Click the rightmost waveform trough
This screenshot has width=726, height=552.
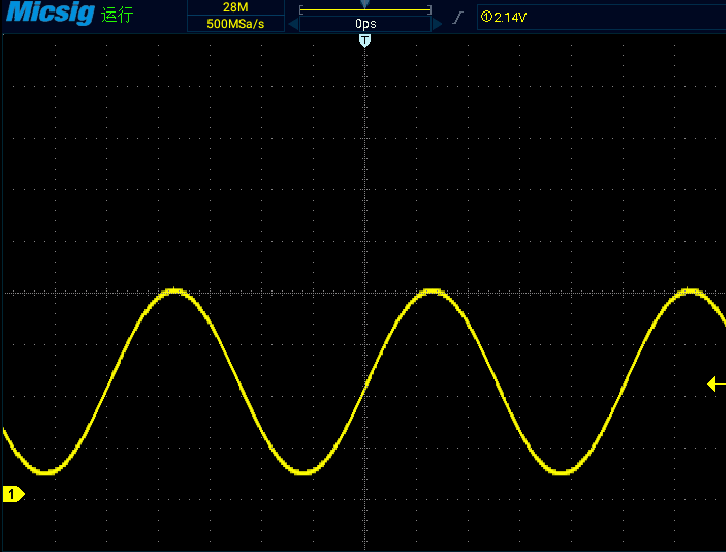tap(561, 471)
